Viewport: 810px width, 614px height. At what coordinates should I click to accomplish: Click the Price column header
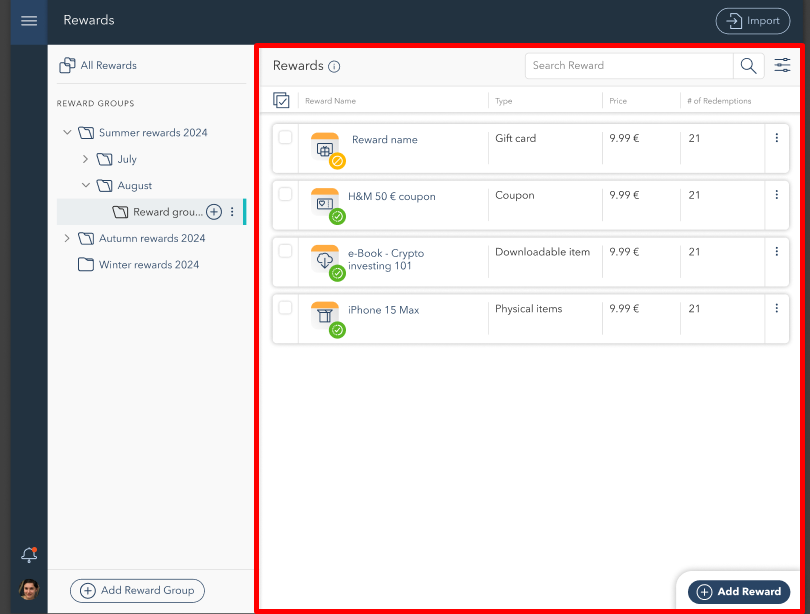[x=618, y=101]
